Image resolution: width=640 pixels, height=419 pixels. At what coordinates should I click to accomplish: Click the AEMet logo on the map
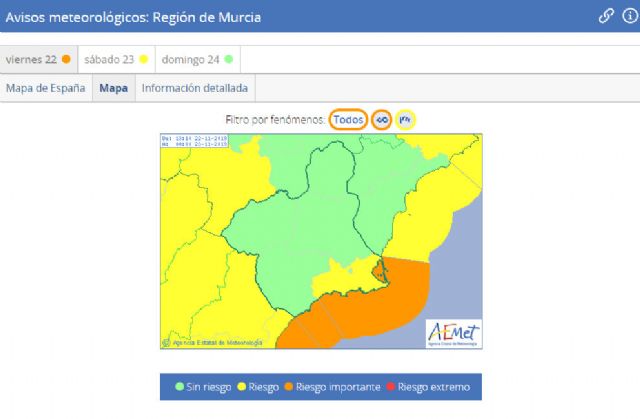click(453, 331)
